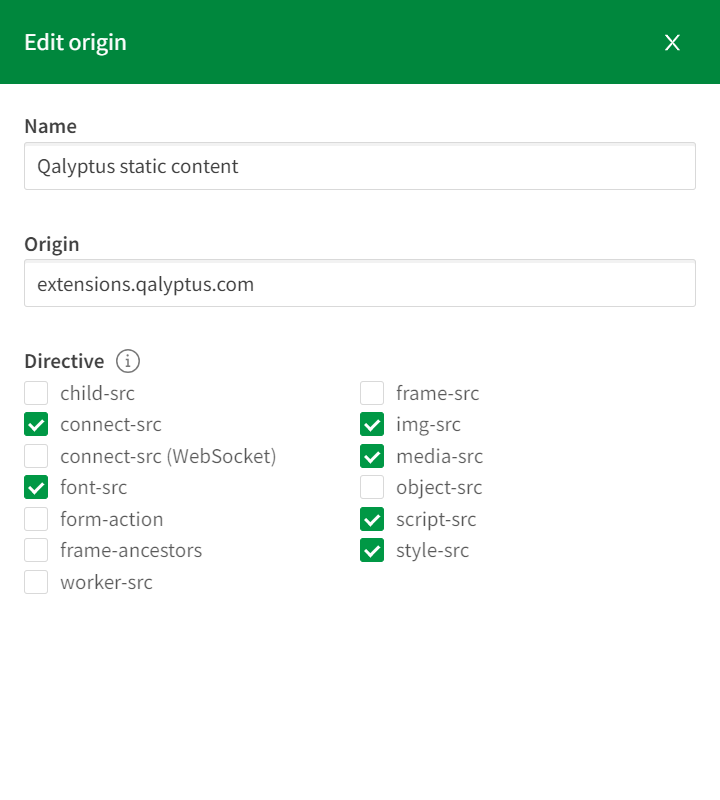The width and height of the screenshot is (720, 800).
Task: Click the 'Directive' heading label
Action: [x=64, y=361]
